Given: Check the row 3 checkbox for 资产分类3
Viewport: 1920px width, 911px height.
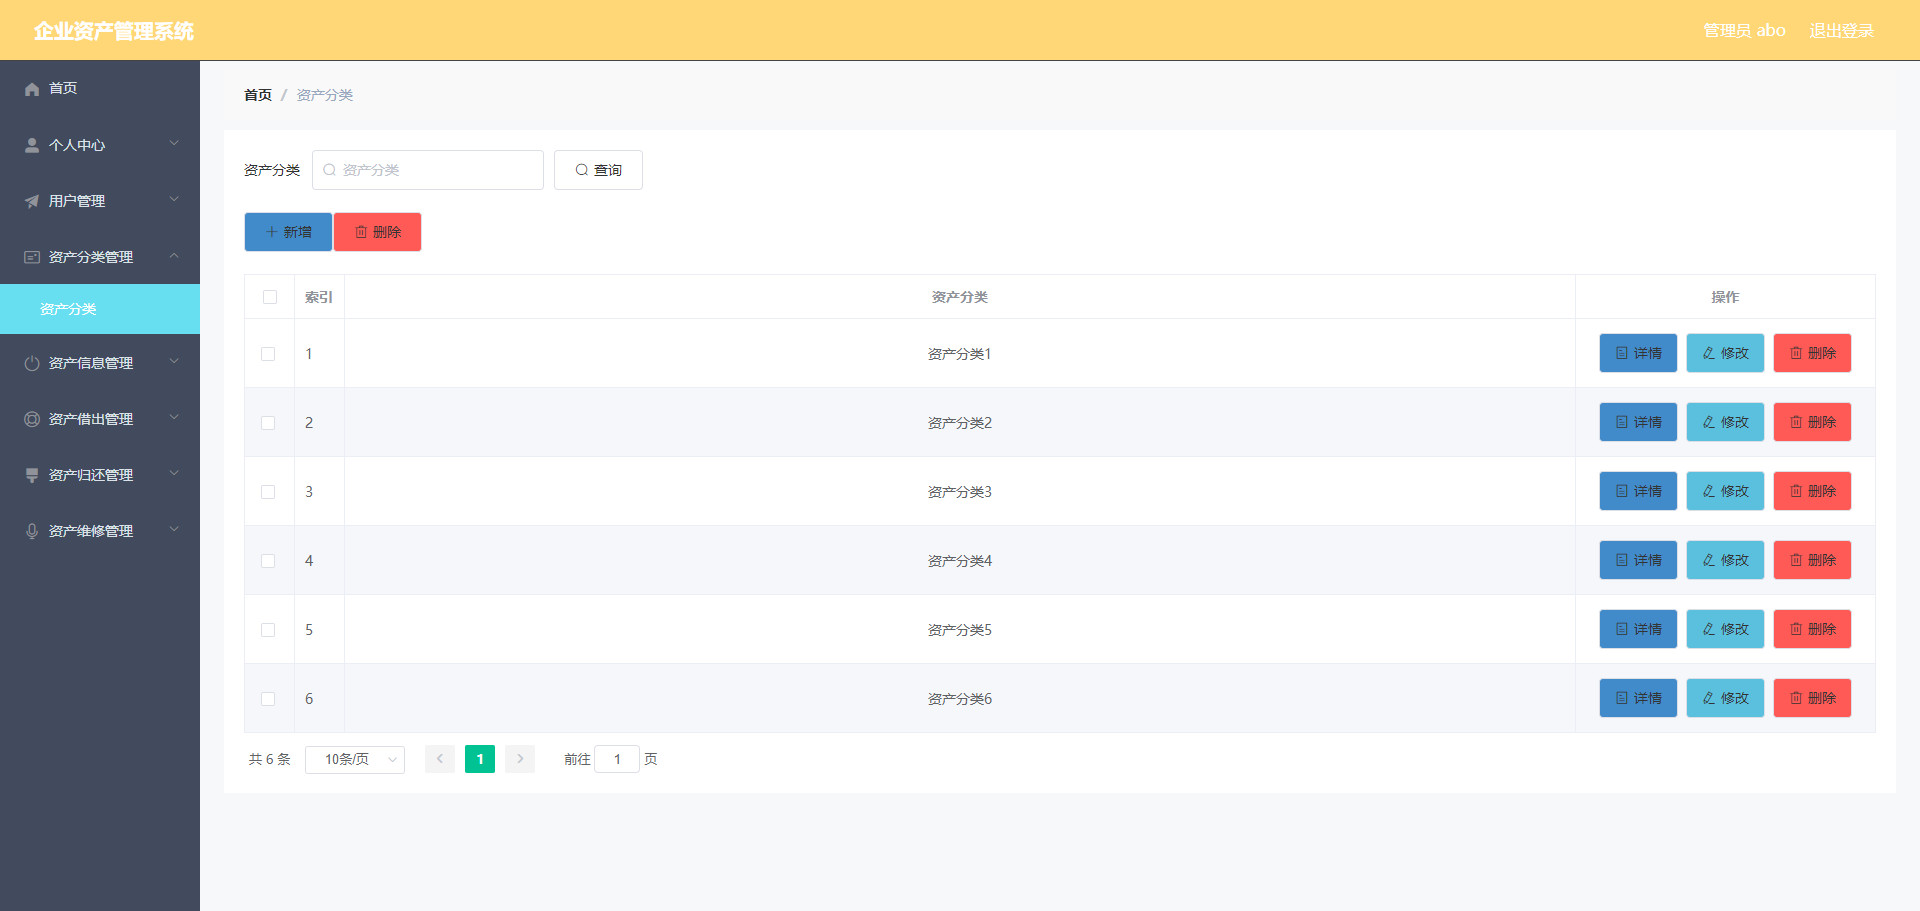Looking at the screenshot, I should pos(268,492).
